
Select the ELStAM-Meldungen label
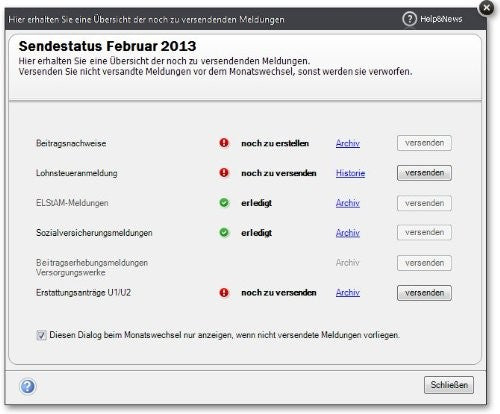[x=72, y=203]
